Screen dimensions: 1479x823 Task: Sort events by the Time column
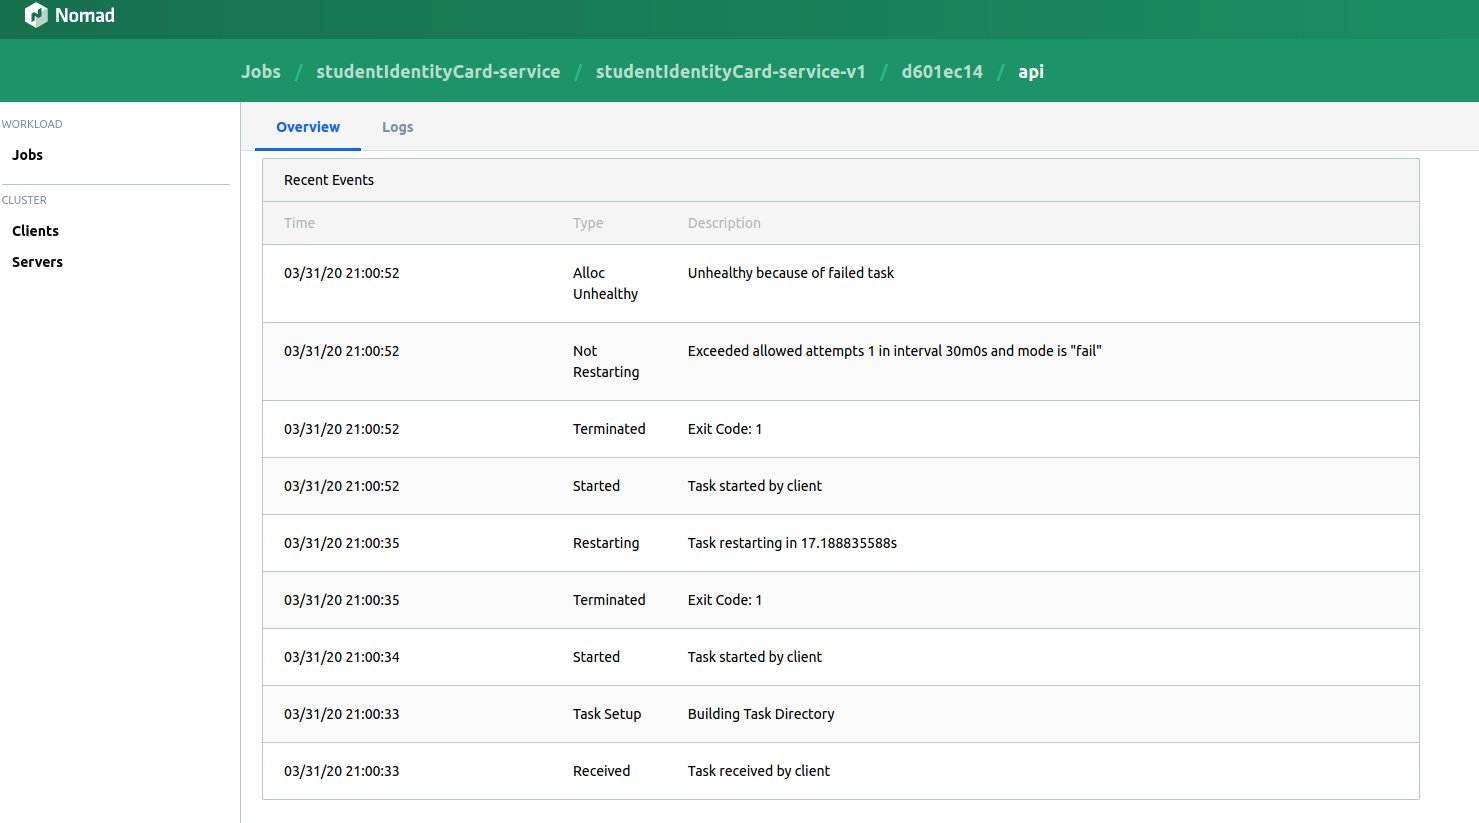(x=299, y=222)
